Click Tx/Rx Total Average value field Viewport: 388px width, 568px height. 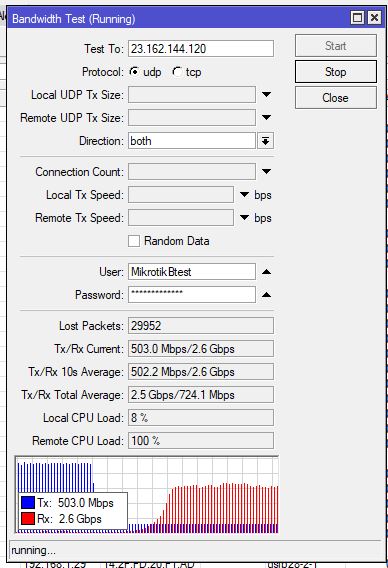[201, 395]
